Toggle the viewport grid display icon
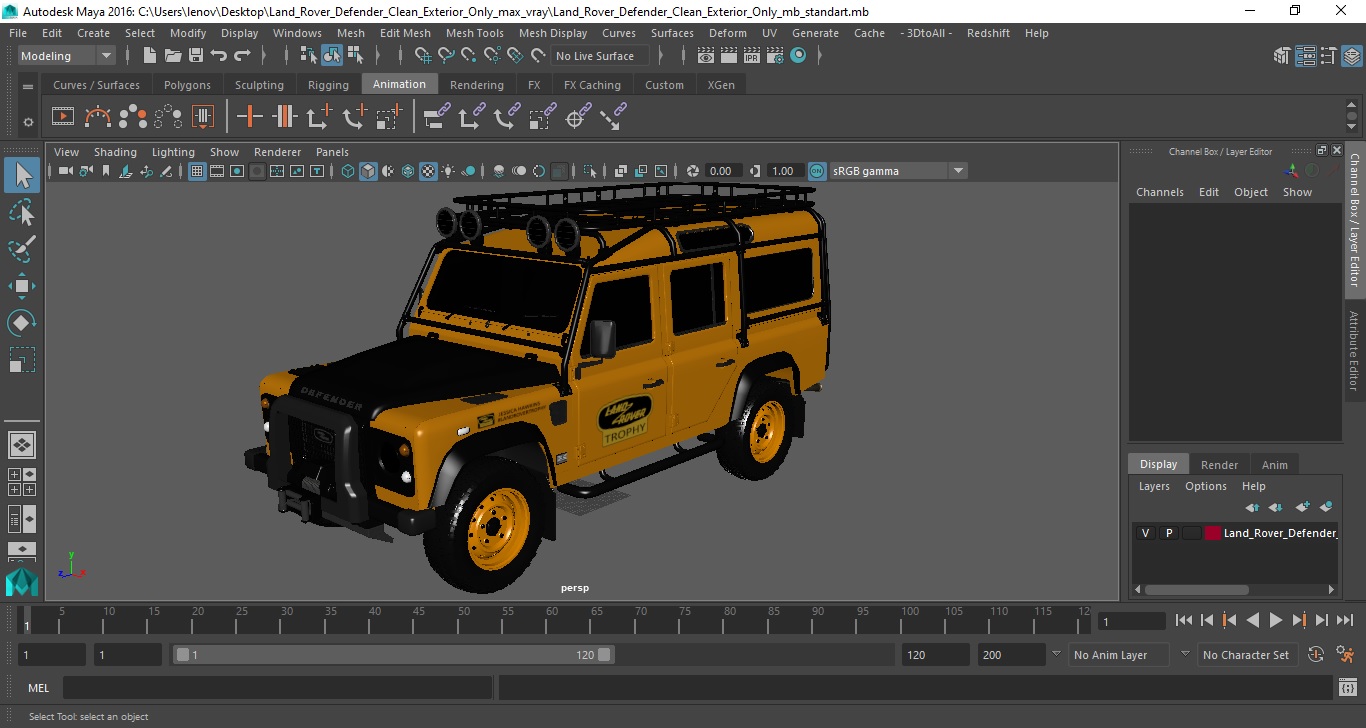This screenshot has width=1366, height=728. tap(197, 171)
